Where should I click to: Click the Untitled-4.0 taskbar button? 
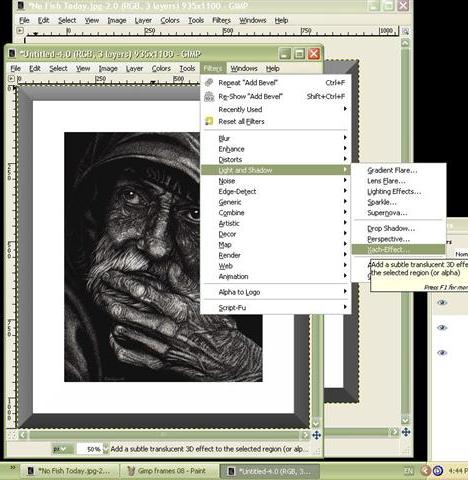point(269,471)
